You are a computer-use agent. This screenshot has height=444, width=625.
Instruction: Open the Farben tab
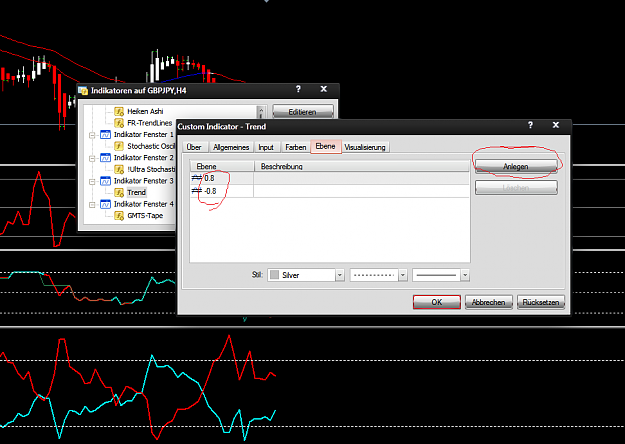pyautogui.click(x=295, y=147)
